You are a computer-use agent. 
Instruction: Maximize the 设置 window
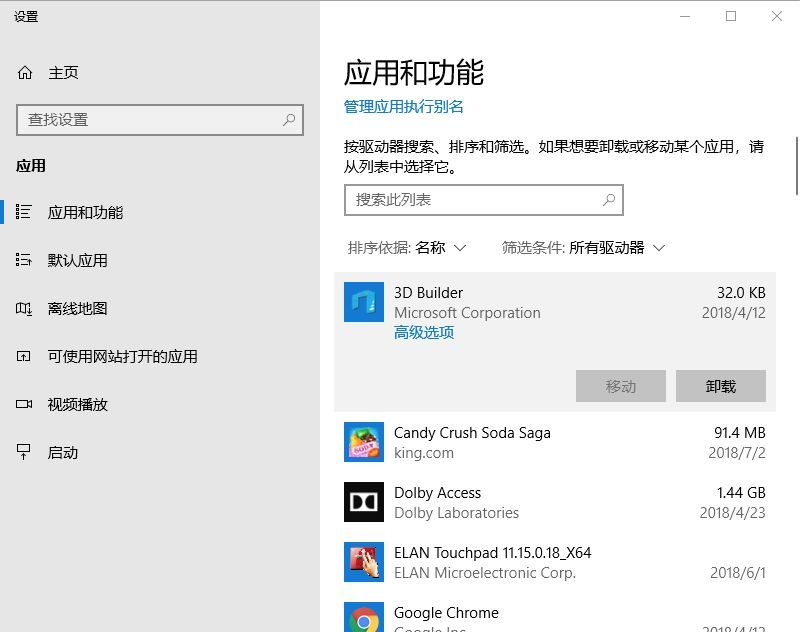point(731,16)
